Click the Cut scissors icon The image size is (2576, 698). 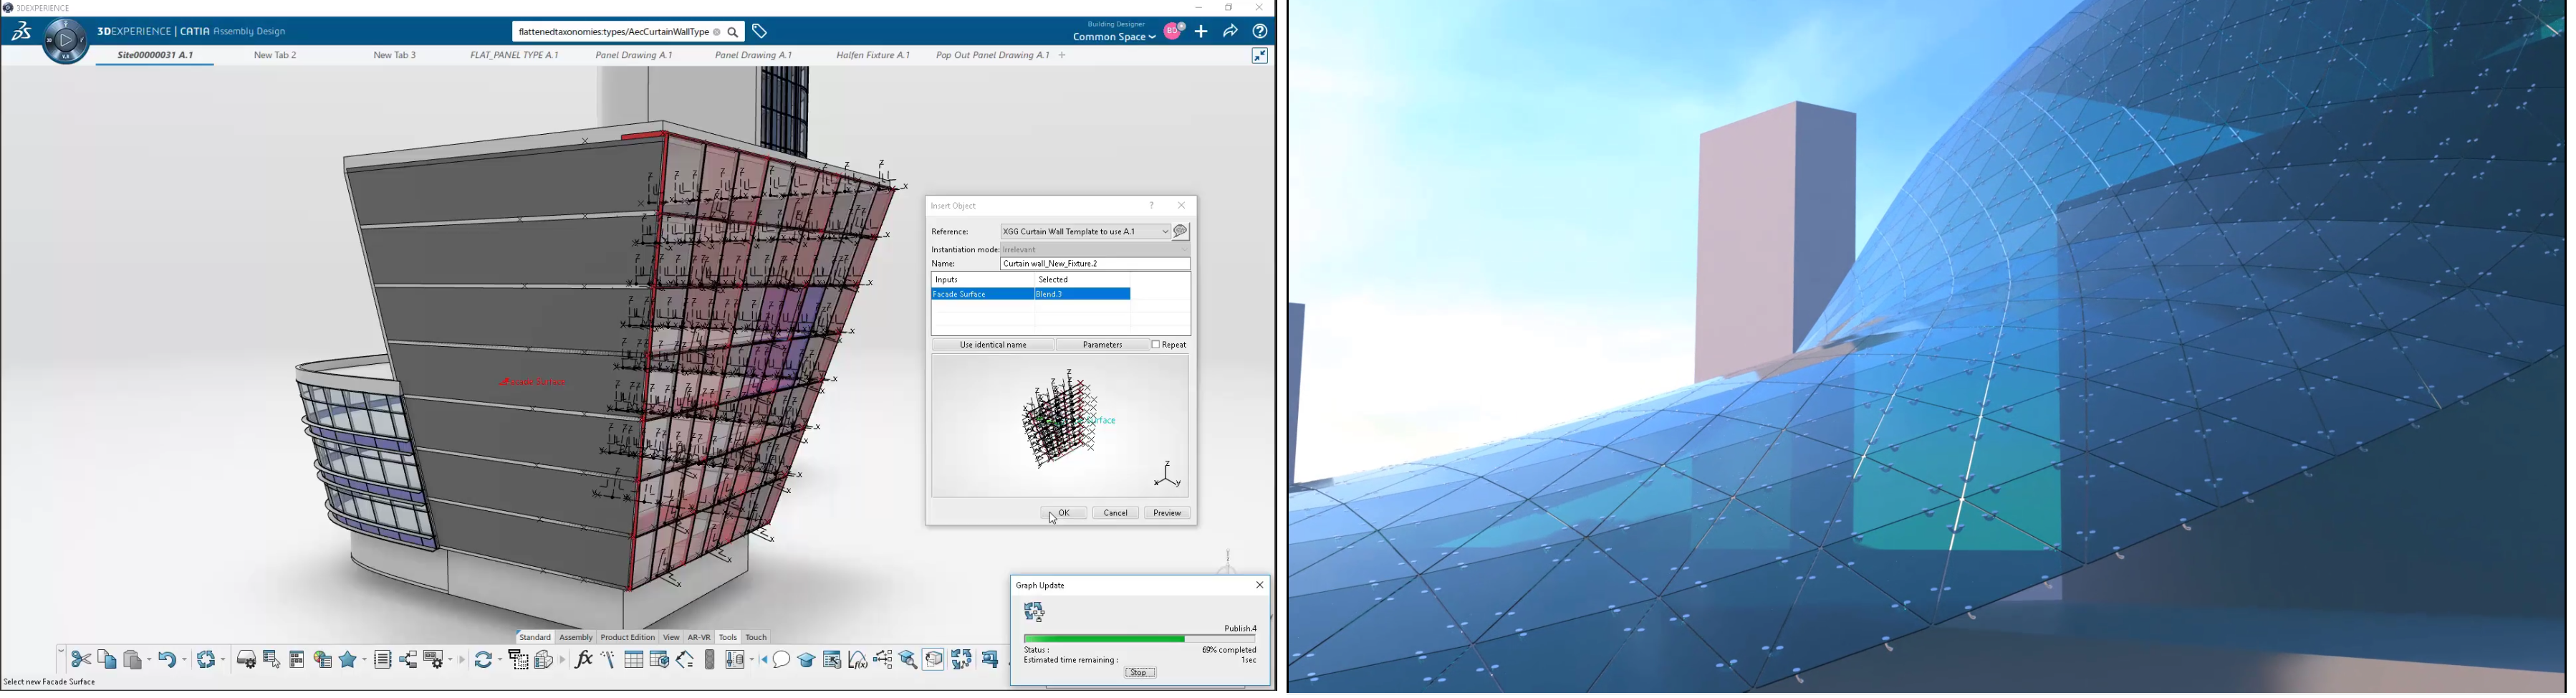click(81, 659)
